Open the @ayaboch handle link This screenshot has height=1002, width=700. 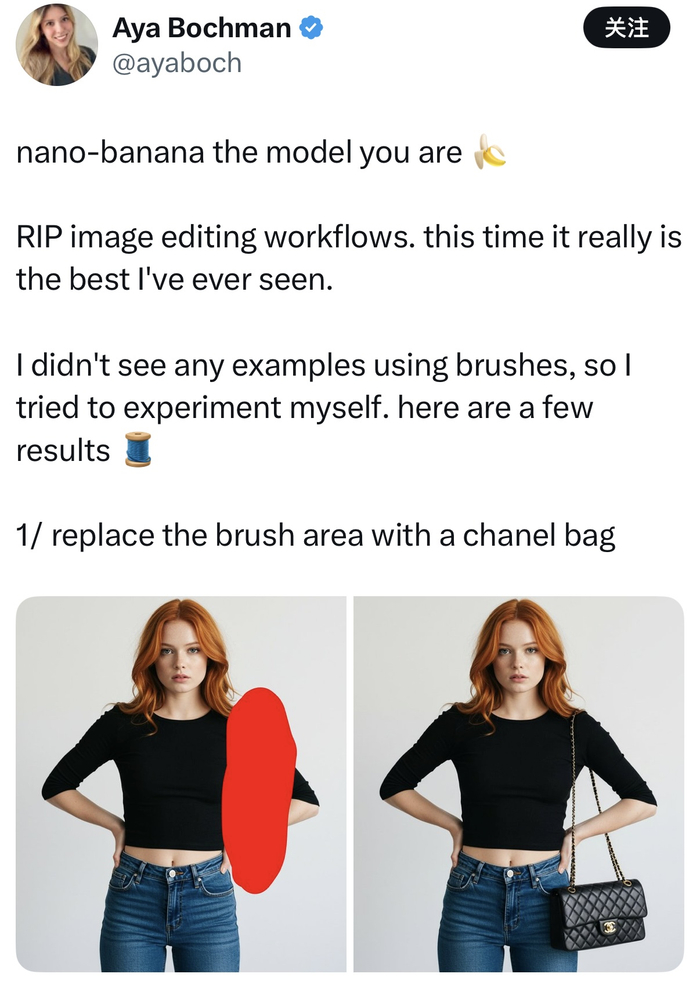coord(177,63)
